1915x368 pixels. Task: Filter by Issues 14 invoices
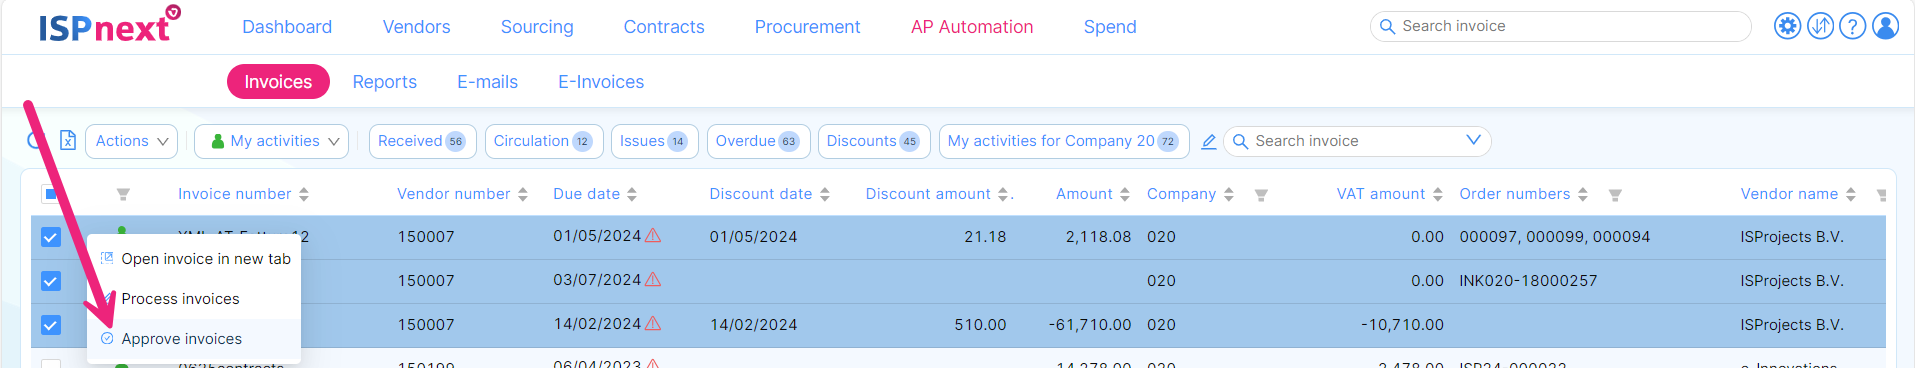(654, 141)
